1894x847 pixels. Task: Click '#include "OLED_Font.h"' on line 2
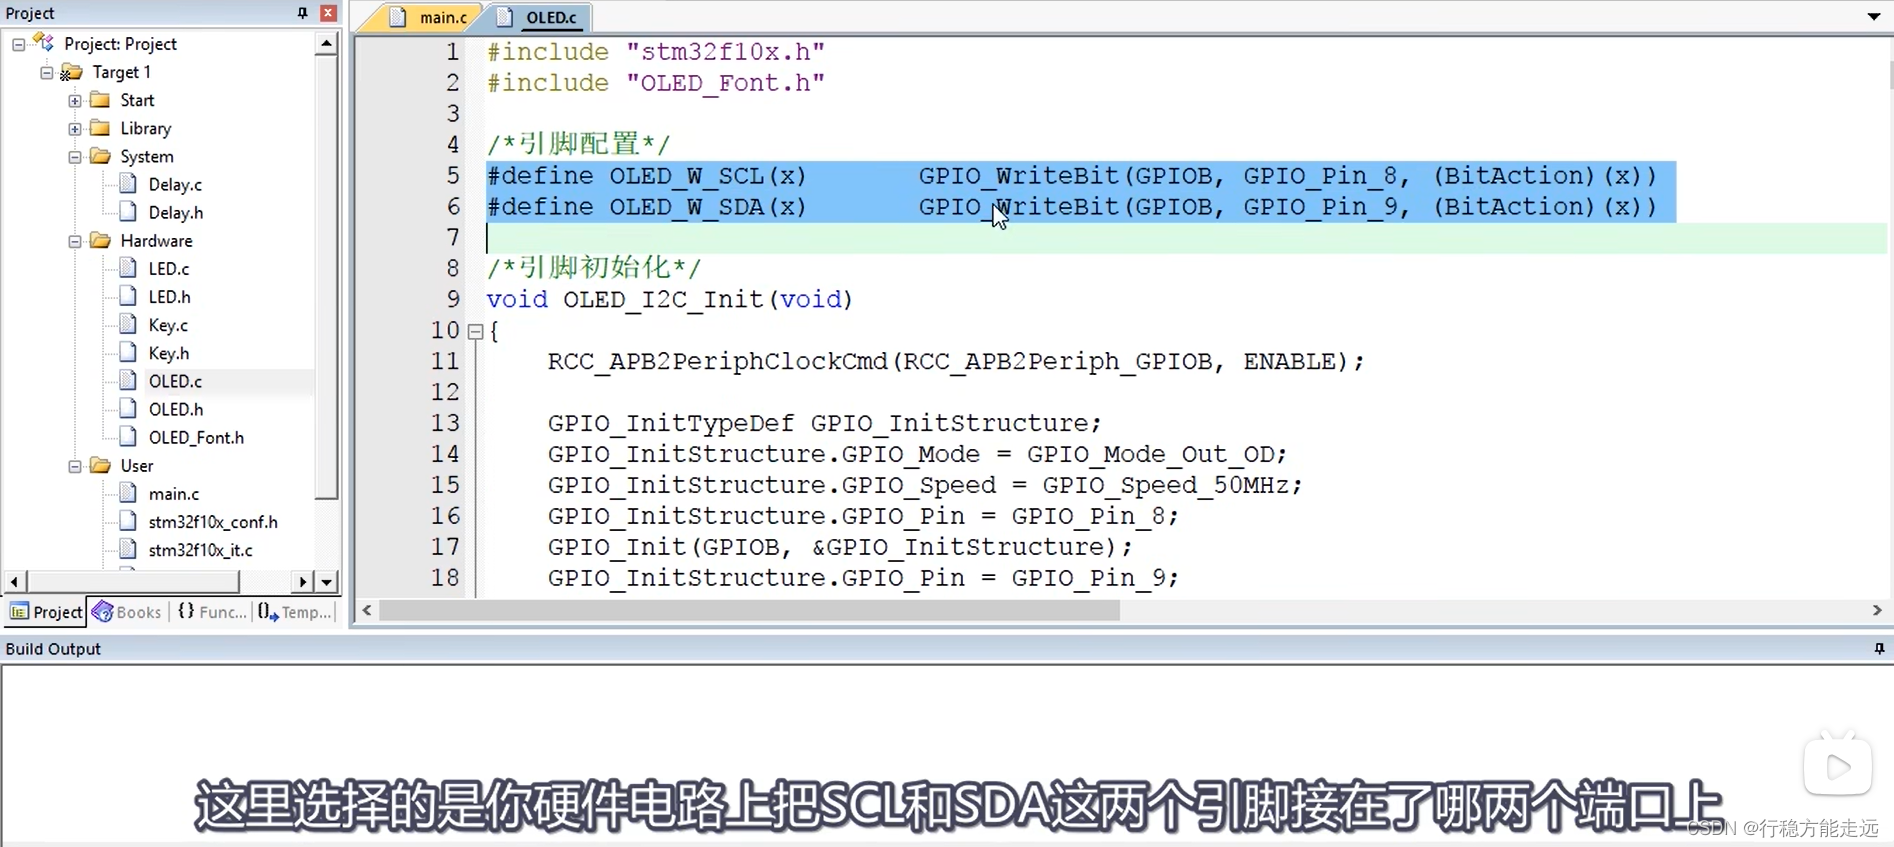(x=656, y=83)
